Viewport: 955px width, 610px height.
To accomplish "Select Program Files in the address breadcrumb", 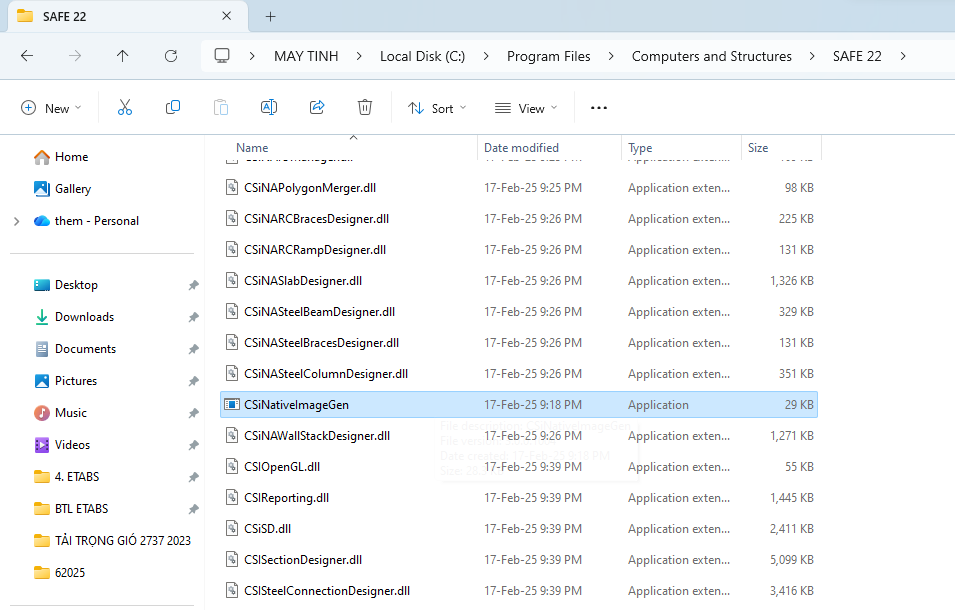I will pos(548,56).
